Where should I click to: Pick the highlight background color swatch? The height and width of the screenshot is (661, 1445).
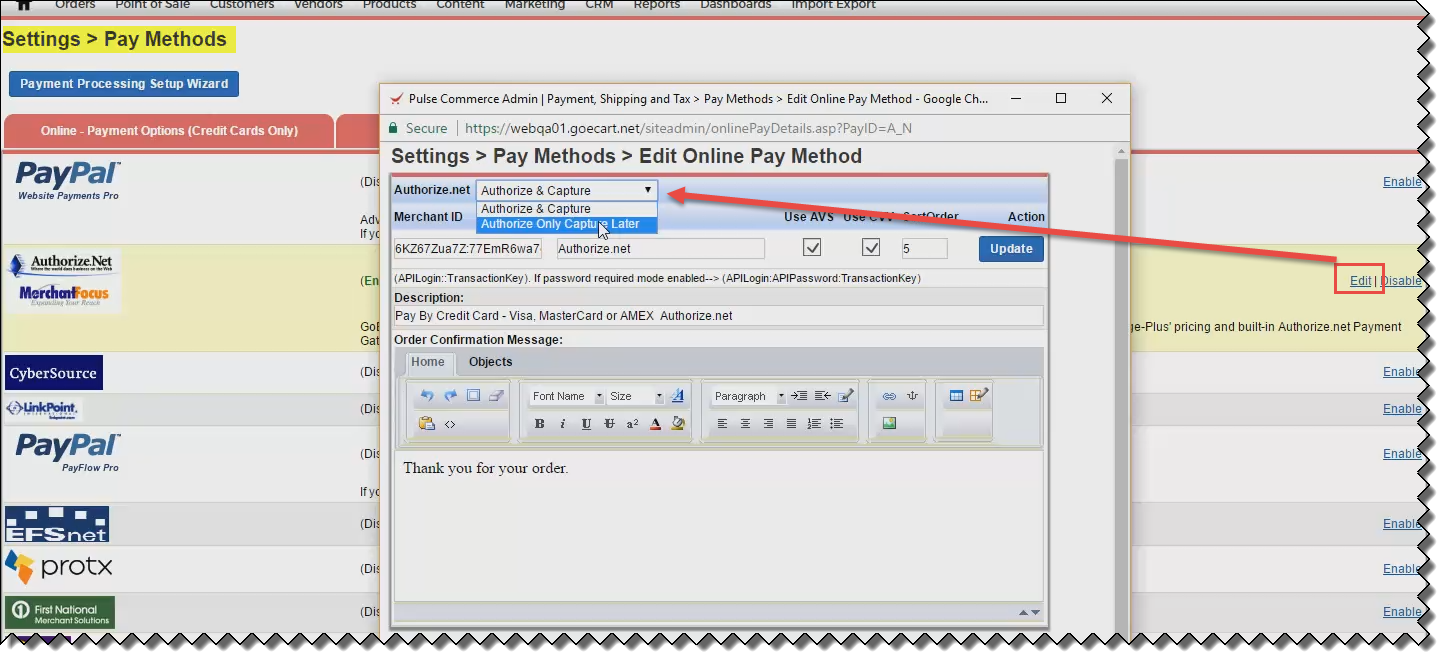[x=678, y=424]
